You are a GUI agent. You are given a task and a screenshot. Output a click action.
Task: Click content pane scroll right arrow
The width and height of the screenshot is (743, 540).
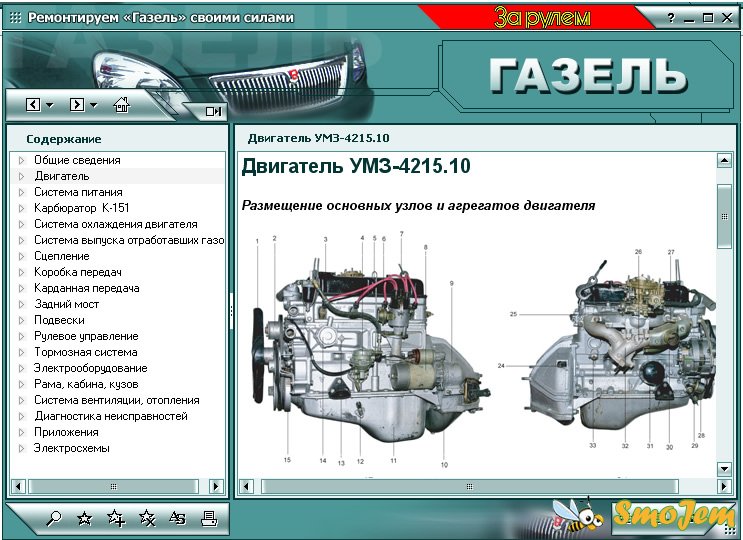[724, 486]
